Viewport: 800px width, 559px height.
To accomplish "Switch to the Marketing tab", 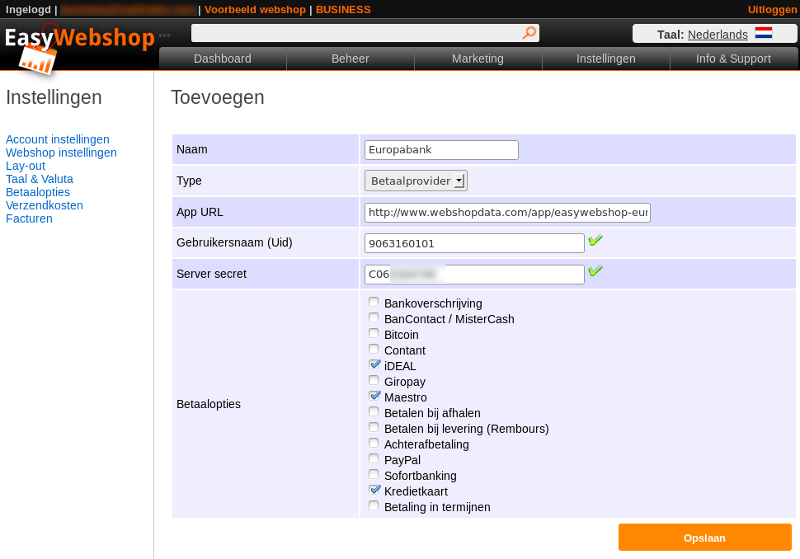I will (x=478, y=59).
